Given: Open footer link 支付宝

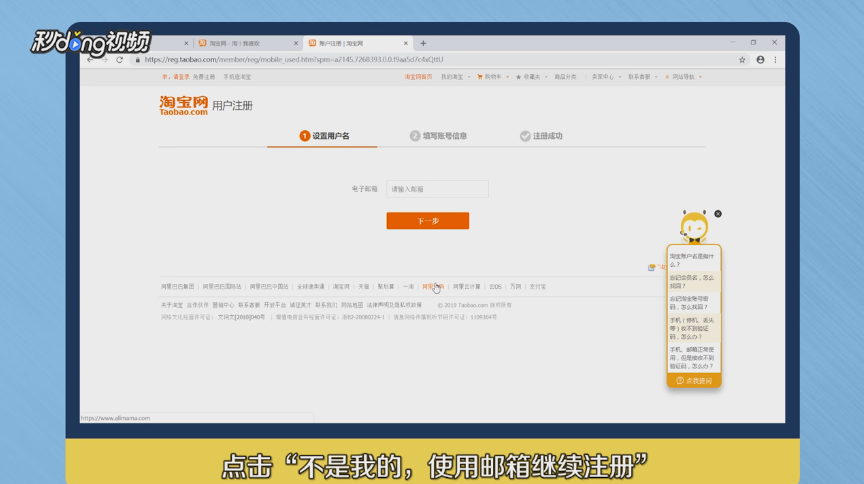Looking at the screenshot, I should (x=538, y=287).
